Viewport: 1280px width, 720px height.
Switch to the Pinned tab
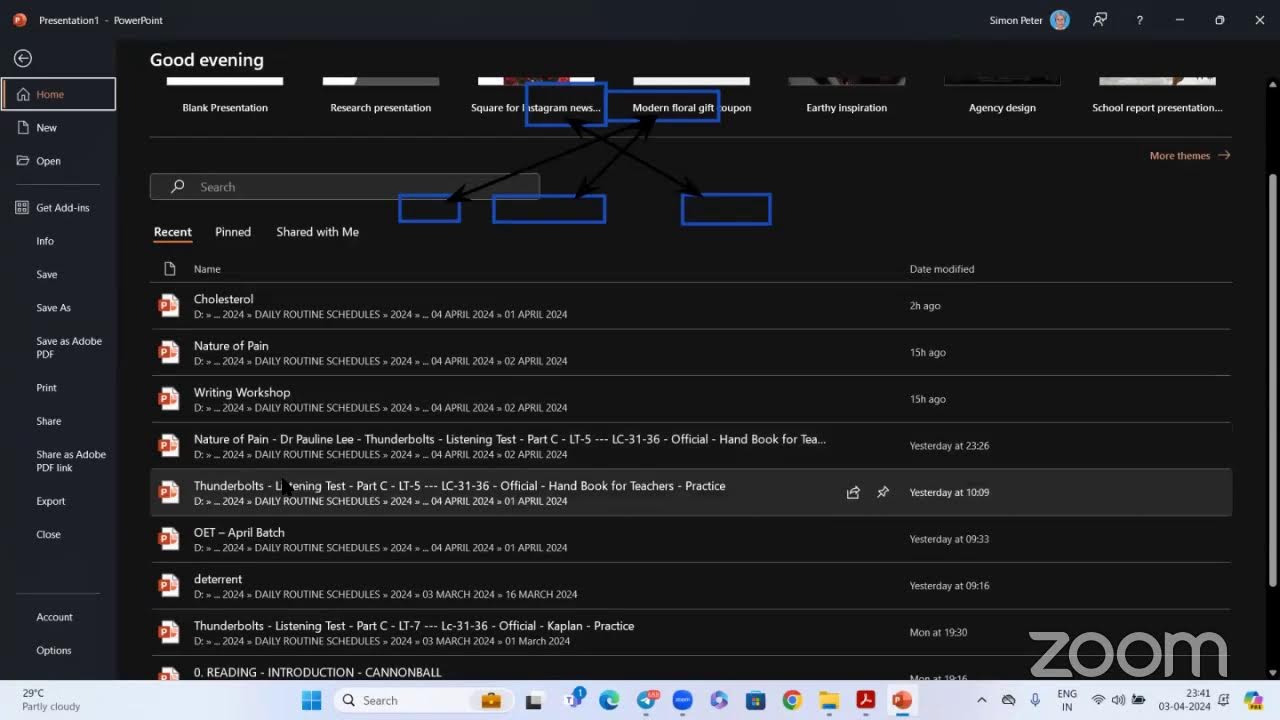coord(233,232)
